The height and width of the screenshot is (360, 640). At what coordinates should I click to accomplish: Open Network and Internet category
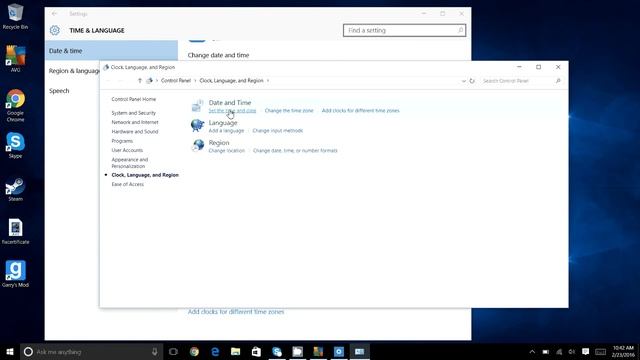pyautogui.click(x=135, y=122)
